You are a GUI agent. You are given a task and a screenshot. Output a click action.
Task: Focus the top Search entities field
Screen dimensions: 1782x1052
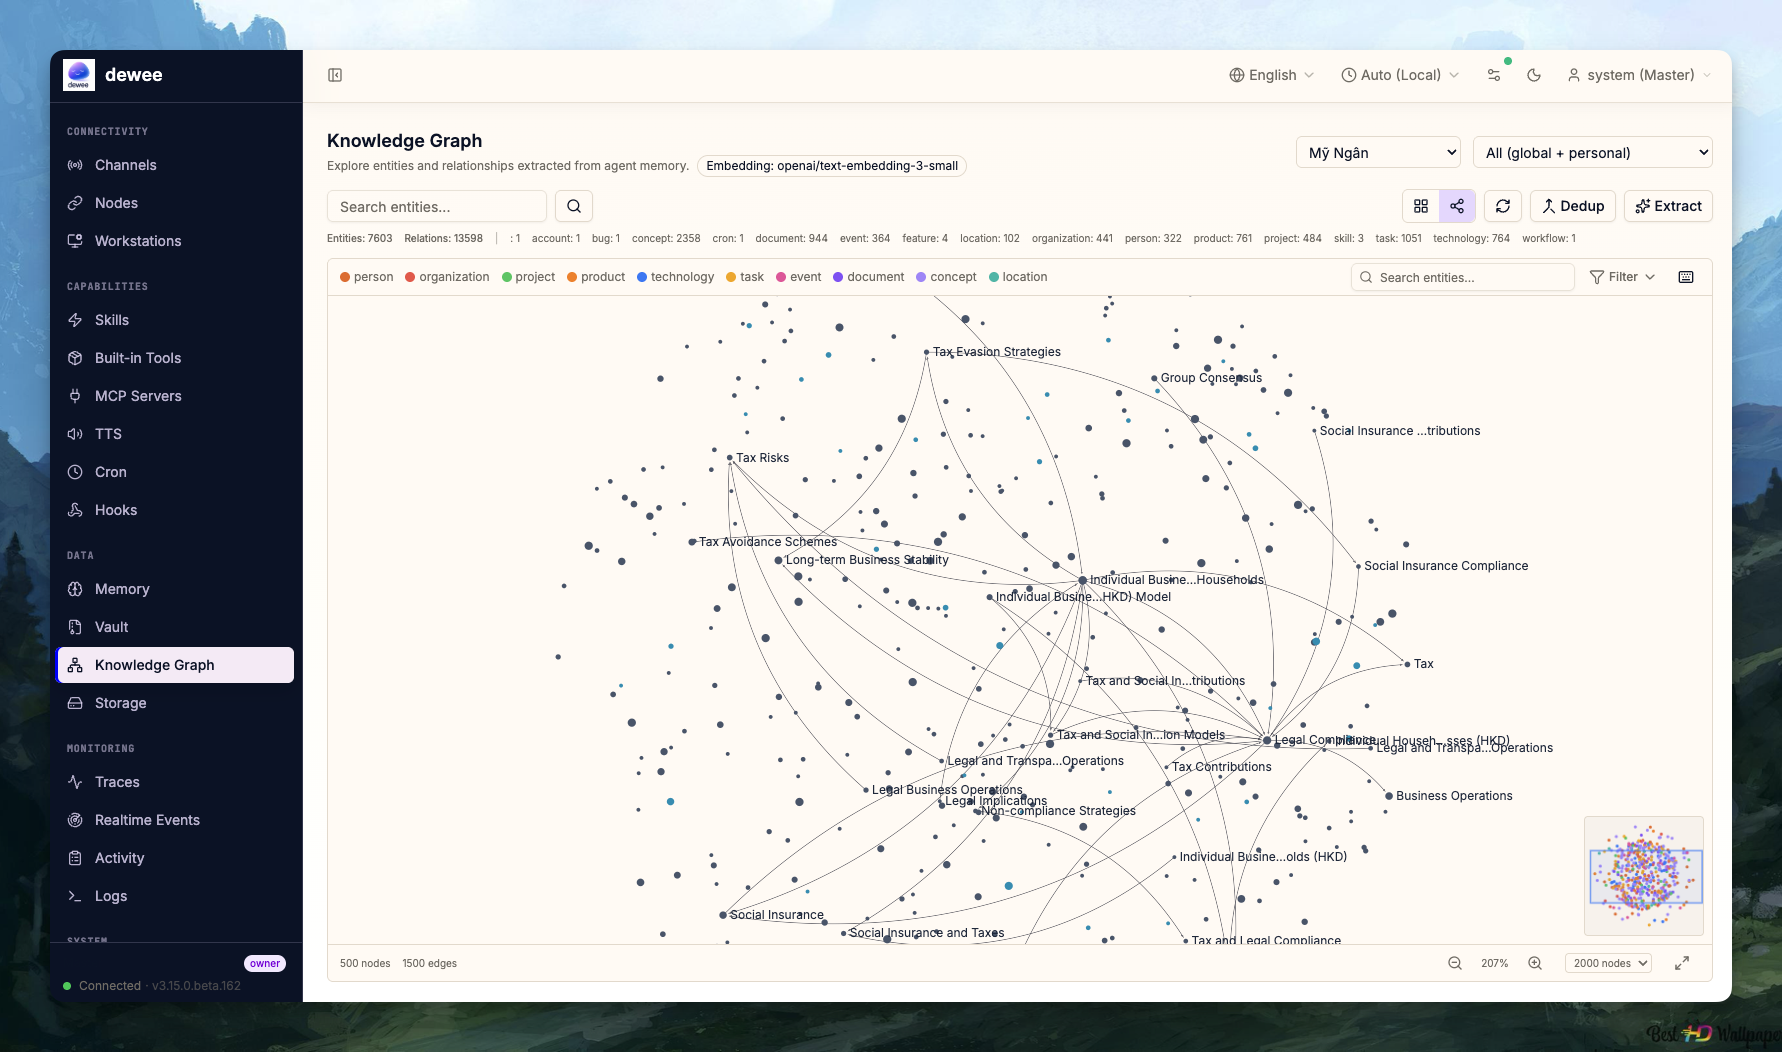437,206
